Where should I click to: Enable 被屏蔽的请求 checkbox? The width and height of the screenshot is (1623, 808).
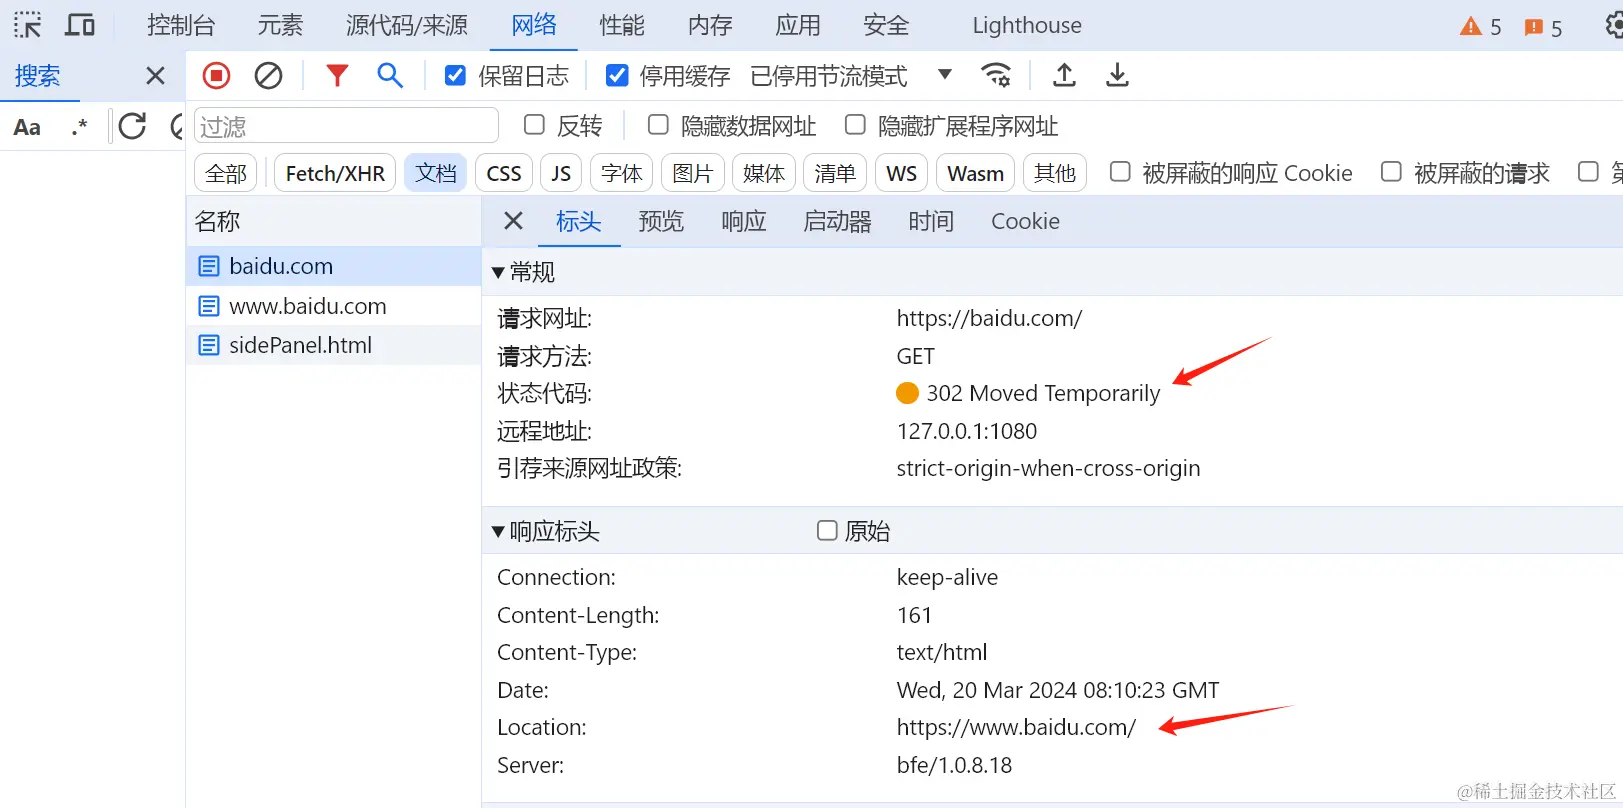click(x=1391, y=172)
